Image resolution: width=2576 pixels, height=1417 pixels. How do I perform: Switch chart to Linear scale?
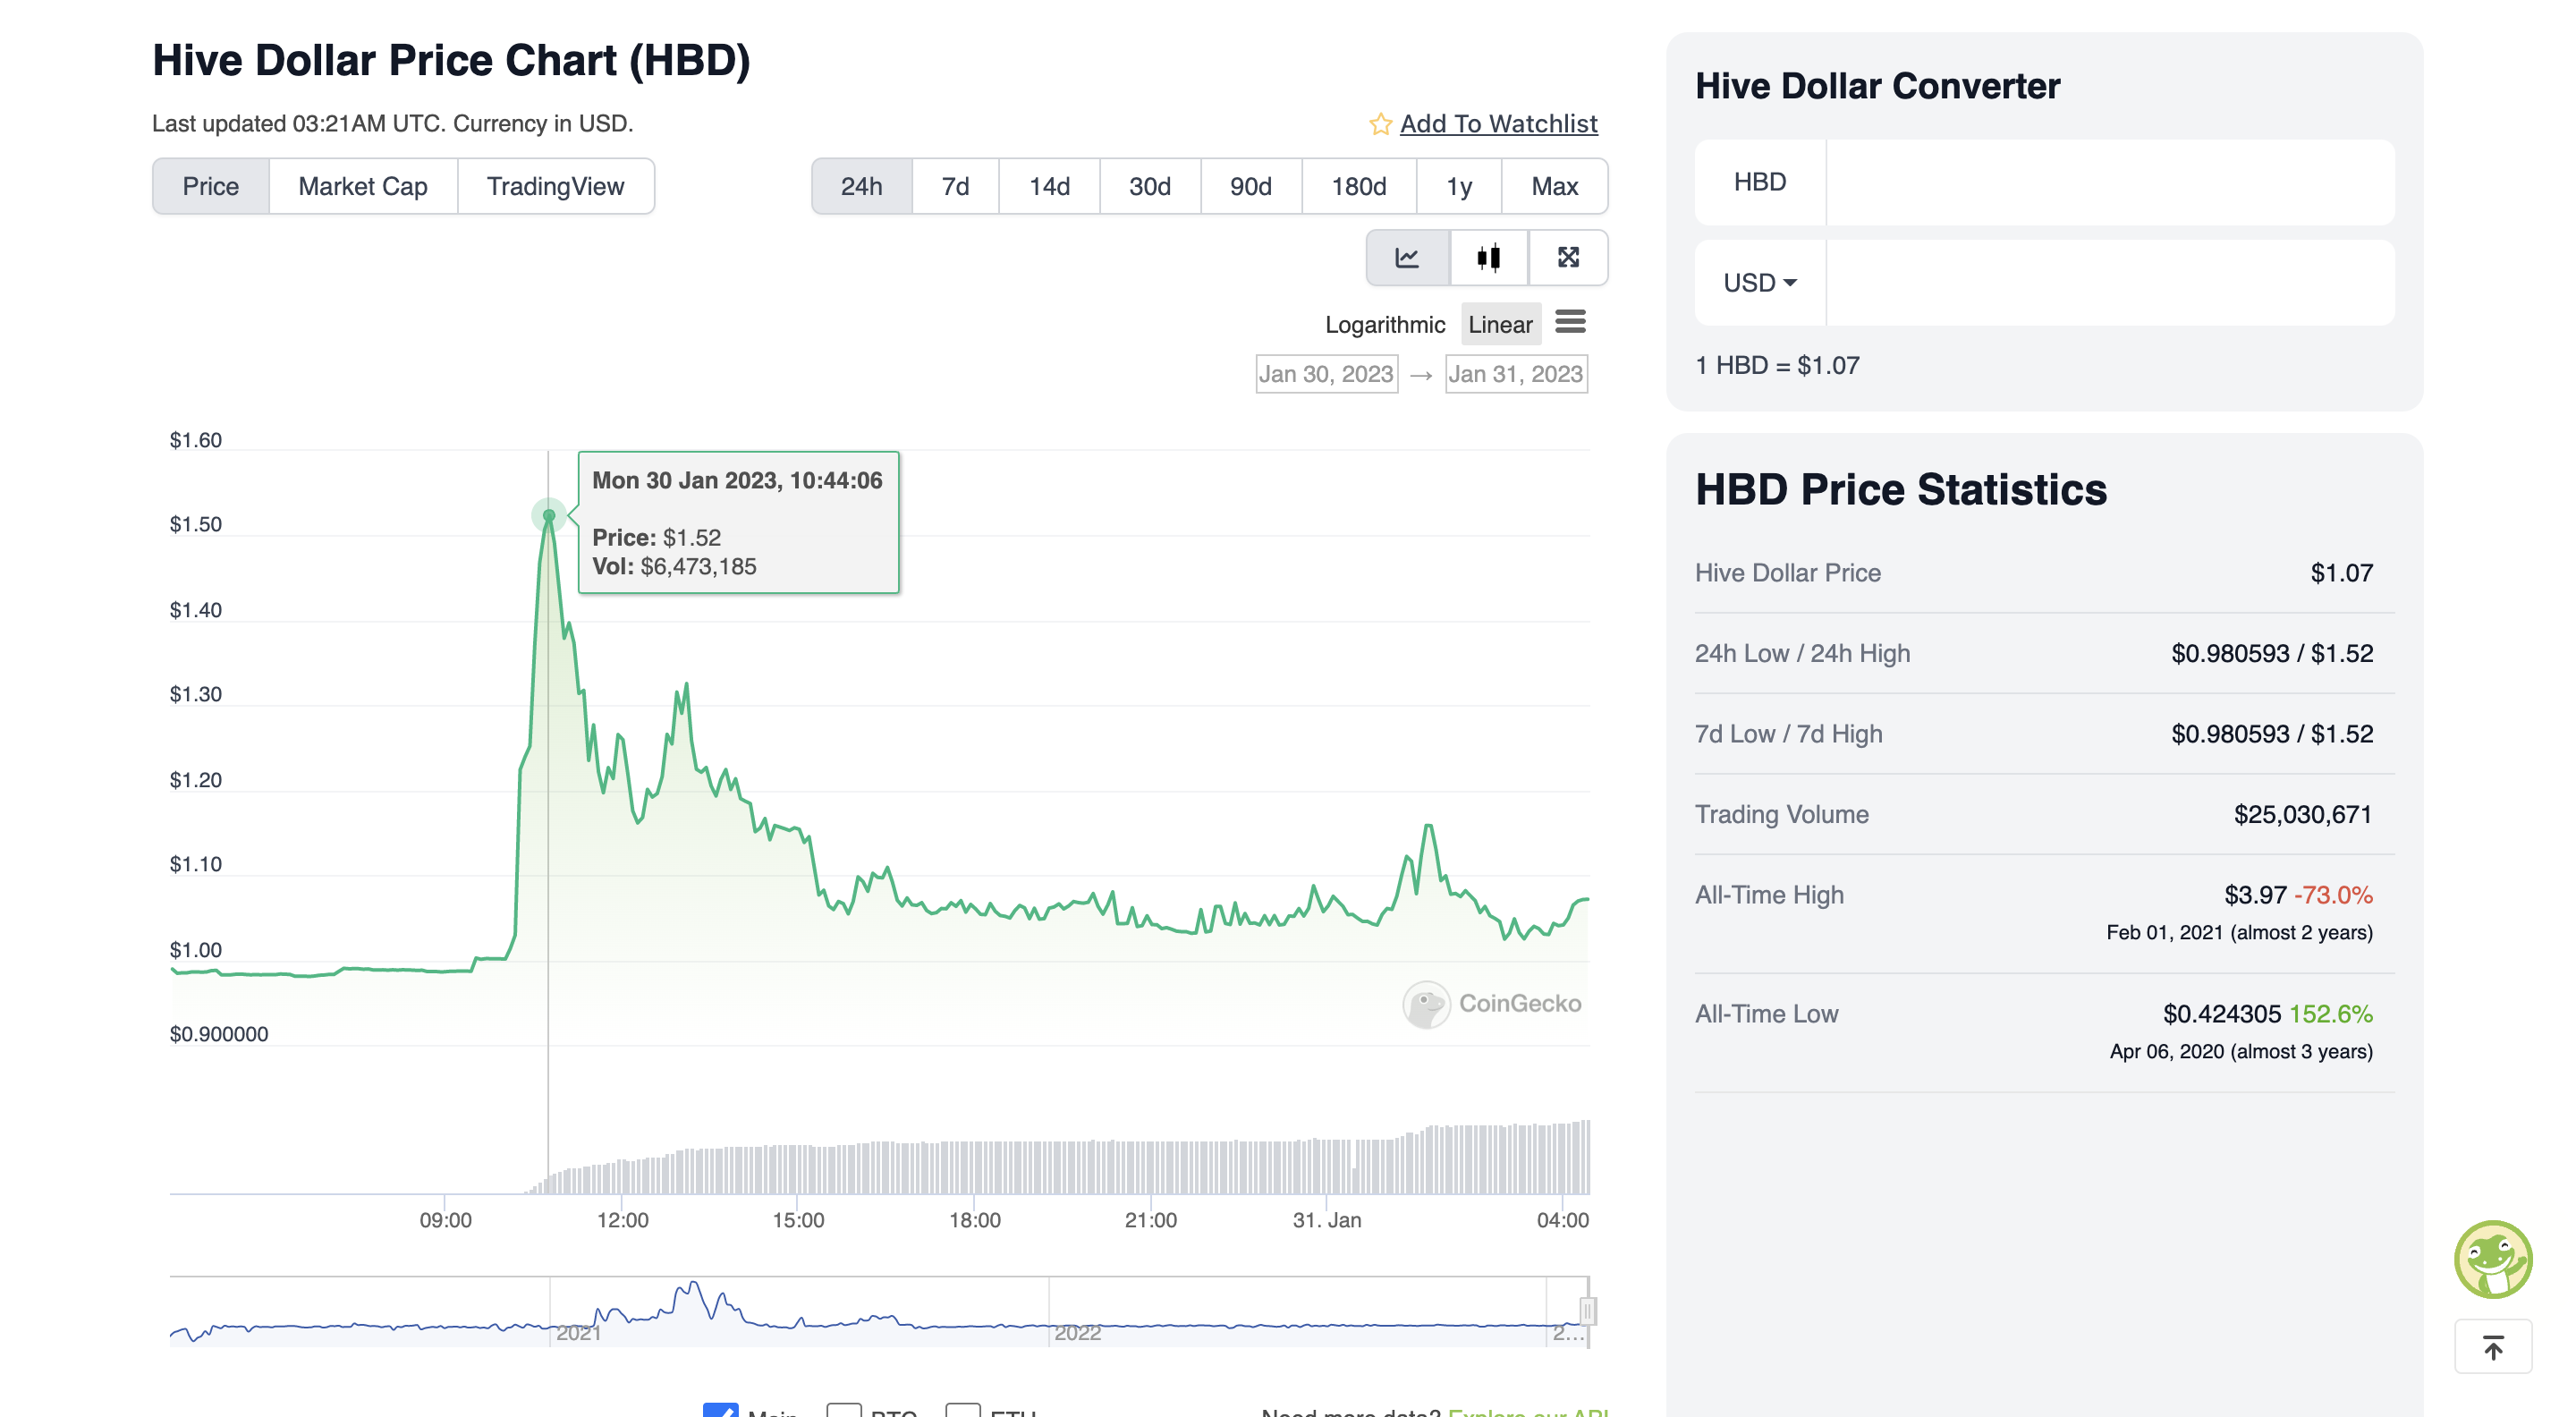[x=1500, y=325]
